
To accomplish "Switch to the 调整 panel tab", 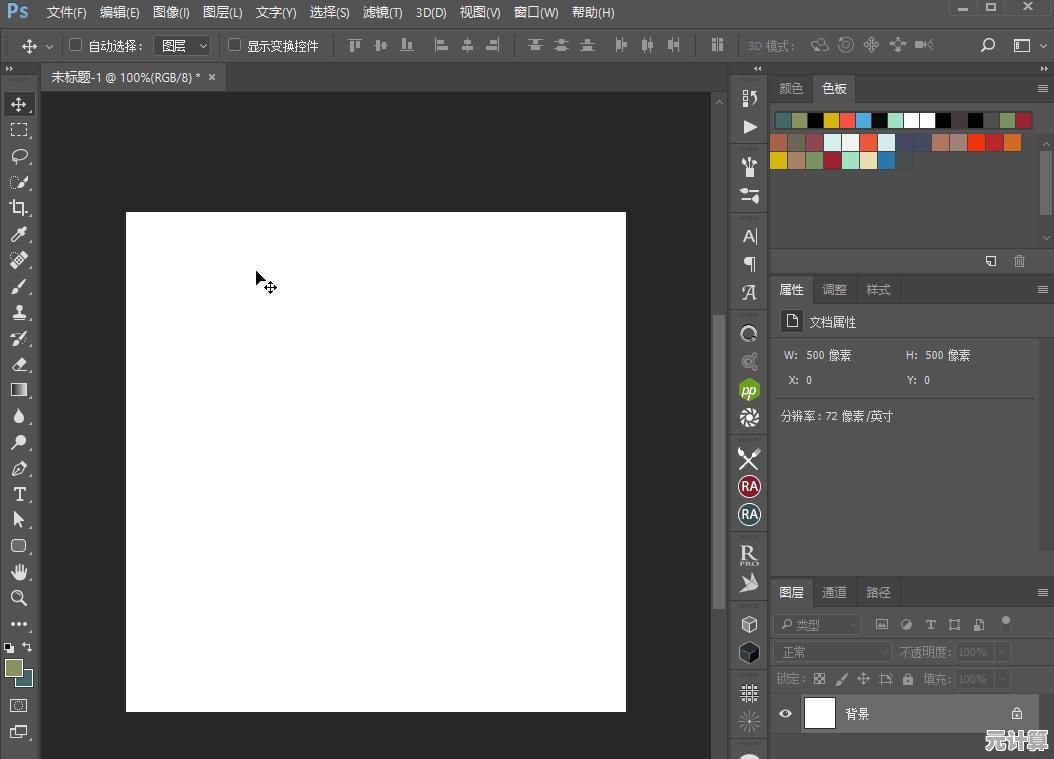I will [834, 290].
